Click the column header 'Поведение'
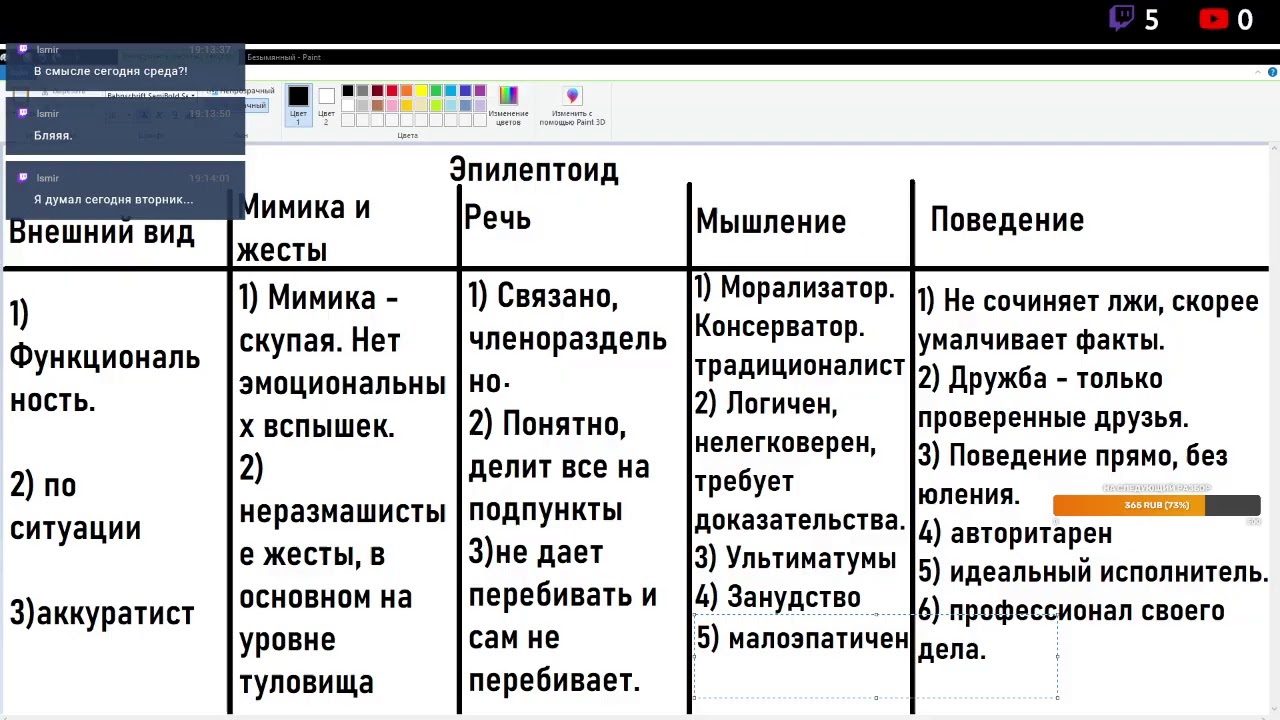 click(1007, 220)
